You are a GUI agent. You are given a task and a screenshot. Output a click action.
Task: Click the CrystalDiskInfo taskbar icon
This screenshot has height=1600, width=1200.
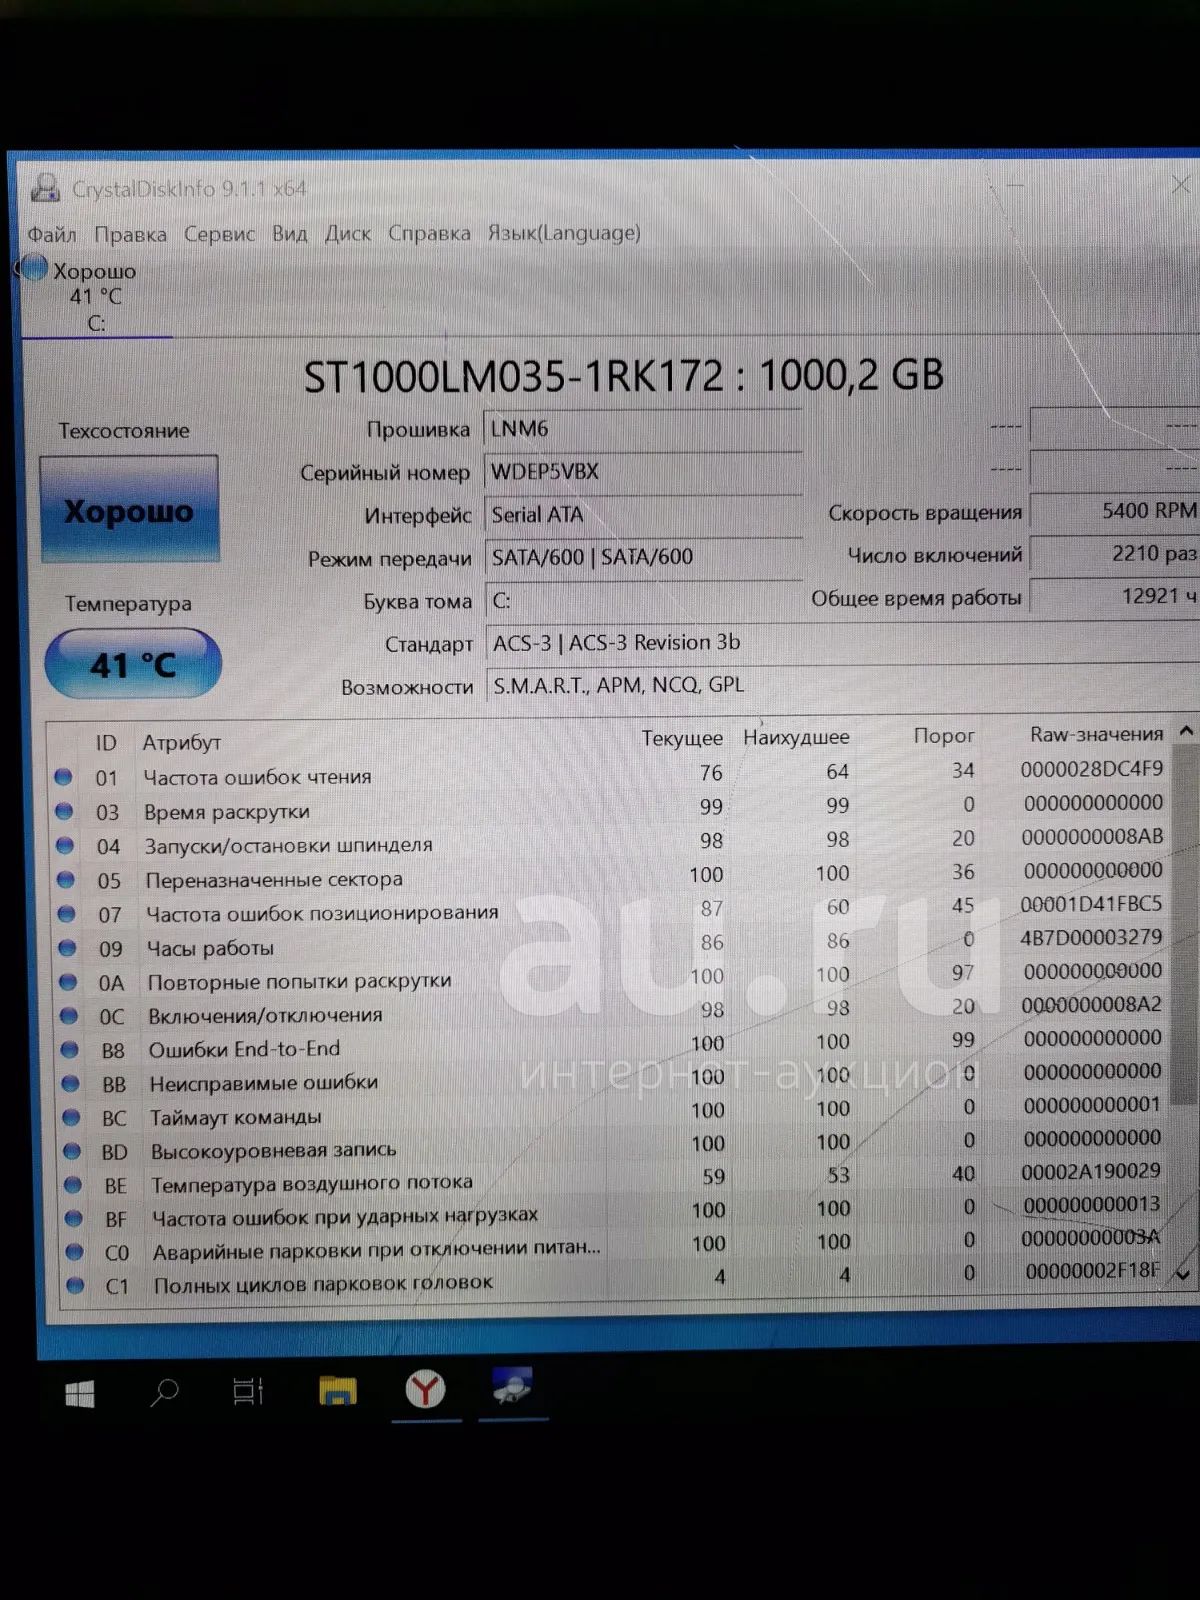pos(512,1388)
